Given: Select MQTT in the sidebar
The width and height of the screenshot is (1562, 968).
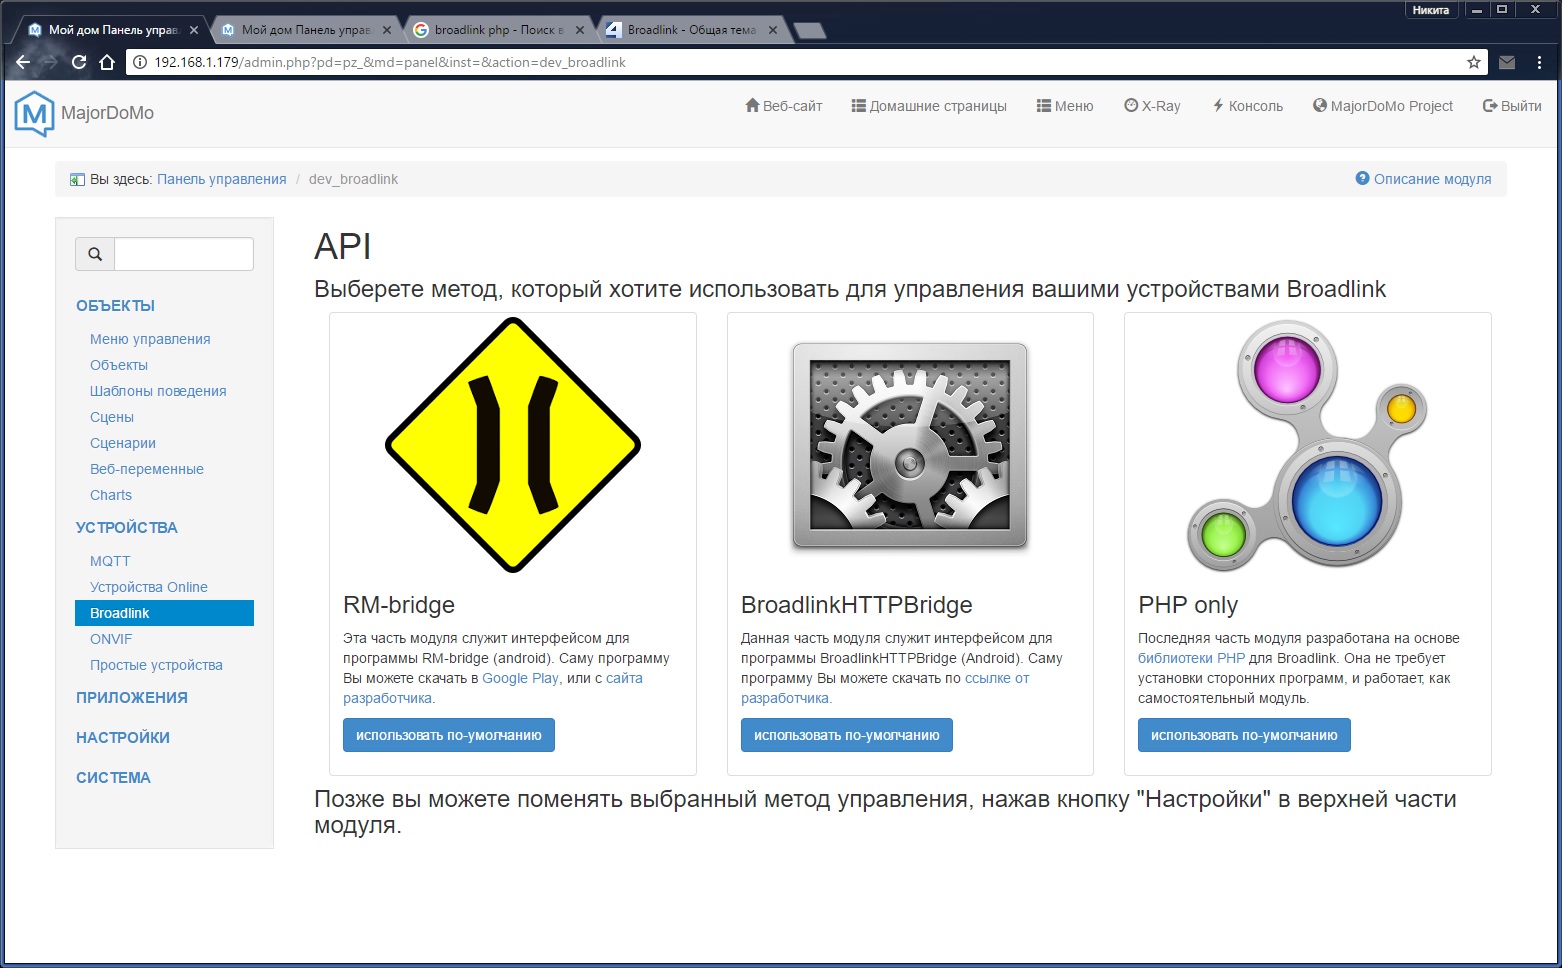Looking at the screenshot, I should 110,561.
